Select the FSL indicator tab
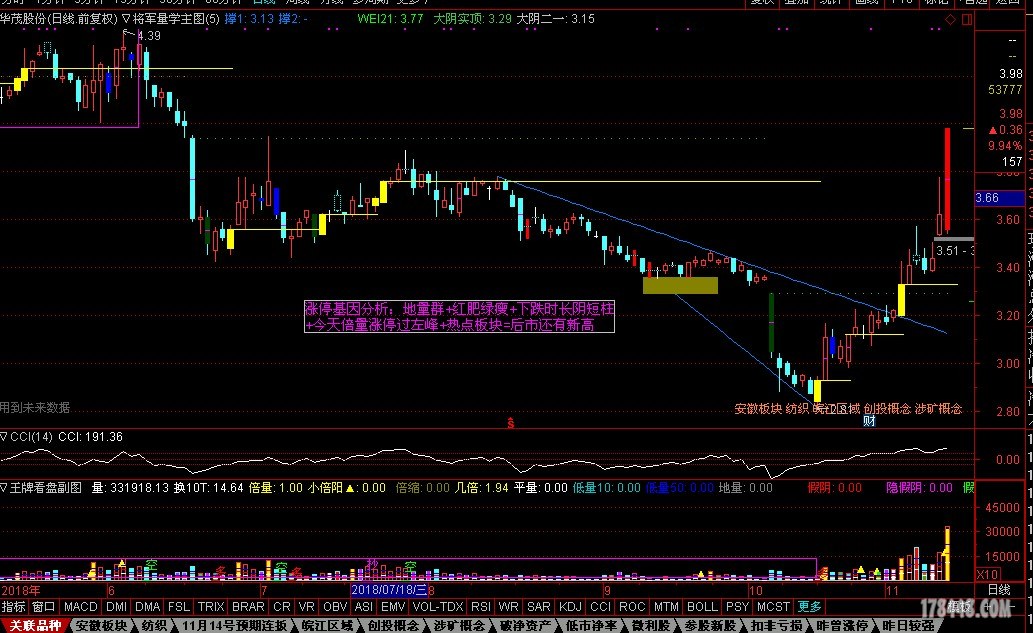 pyautogui.click(x=179, y=607)
